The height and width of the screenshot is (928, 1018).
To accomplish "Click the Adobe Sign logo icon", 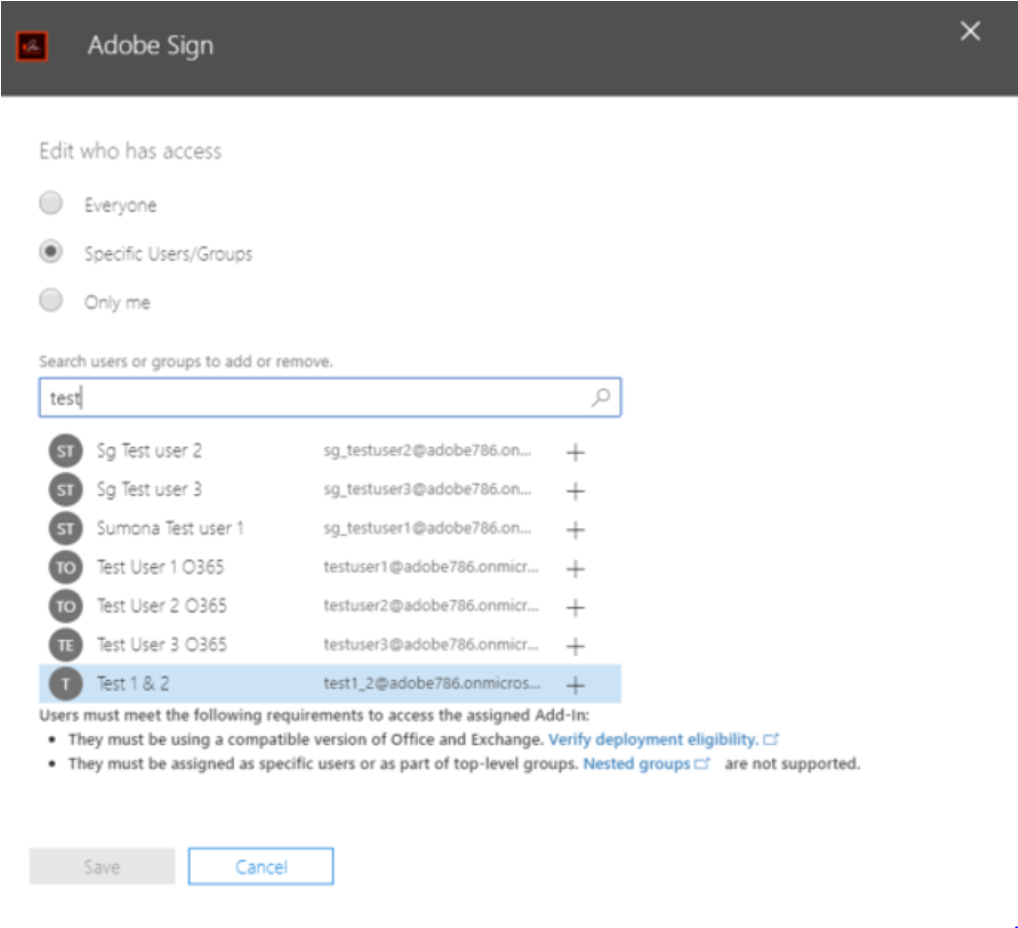I will coord(31,44).
